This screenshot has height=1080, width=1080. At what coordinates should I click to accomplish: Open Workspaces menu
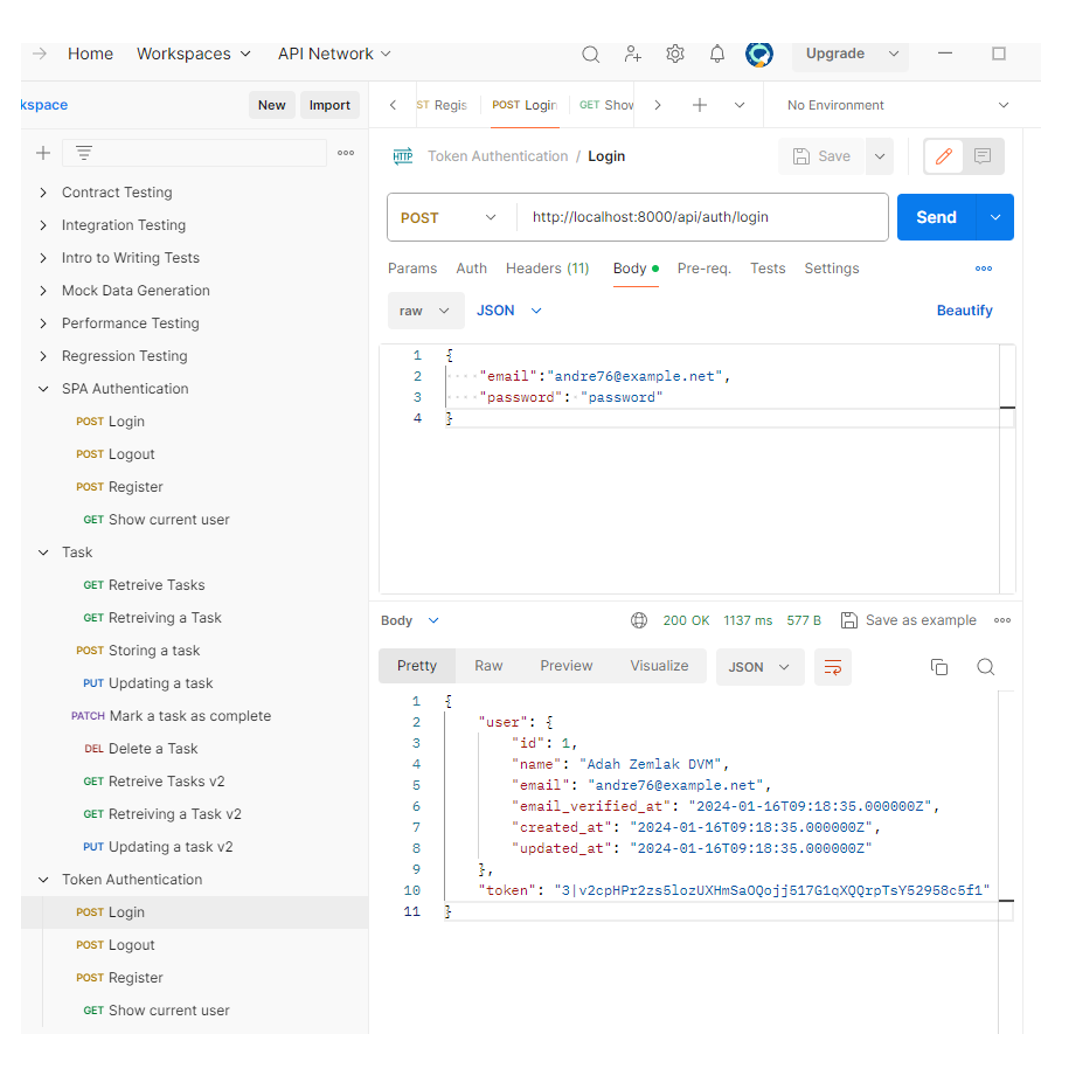(194, 54)
